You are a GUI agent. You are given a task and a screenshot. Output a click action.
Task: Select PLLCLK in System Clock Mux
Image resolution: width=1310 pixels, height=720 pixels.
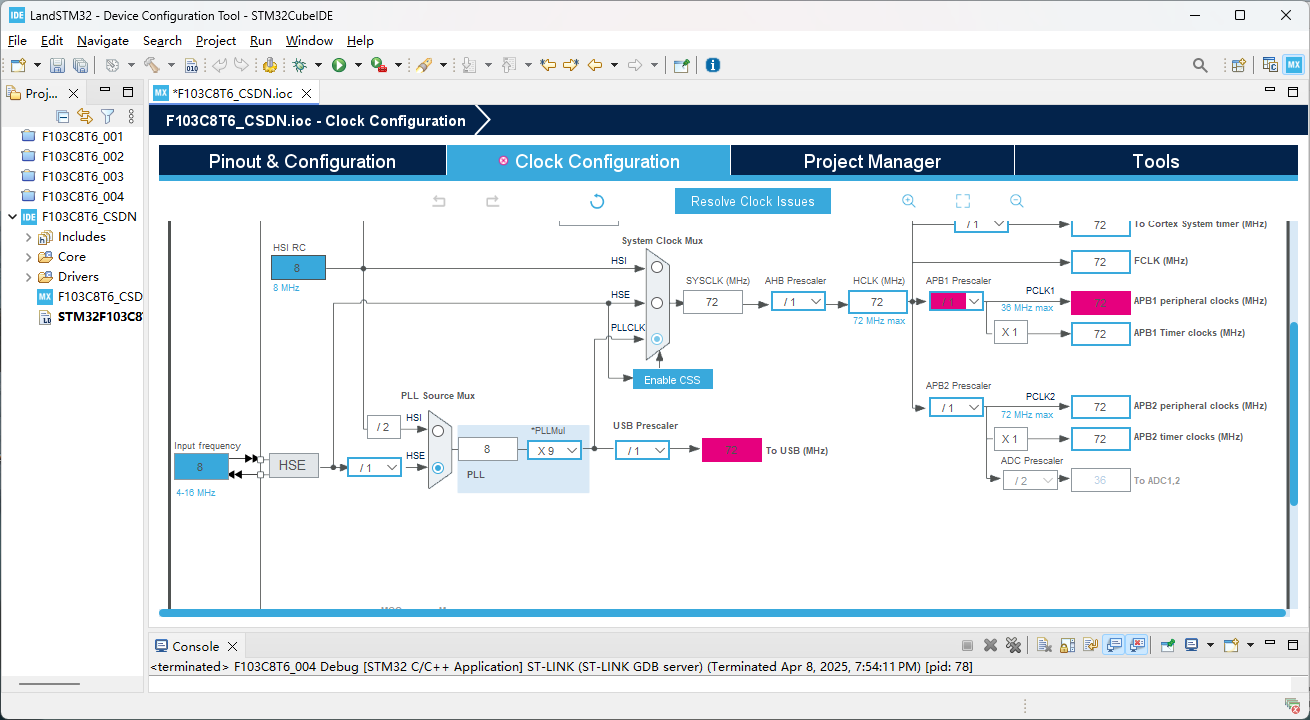[x=656, y=339]
